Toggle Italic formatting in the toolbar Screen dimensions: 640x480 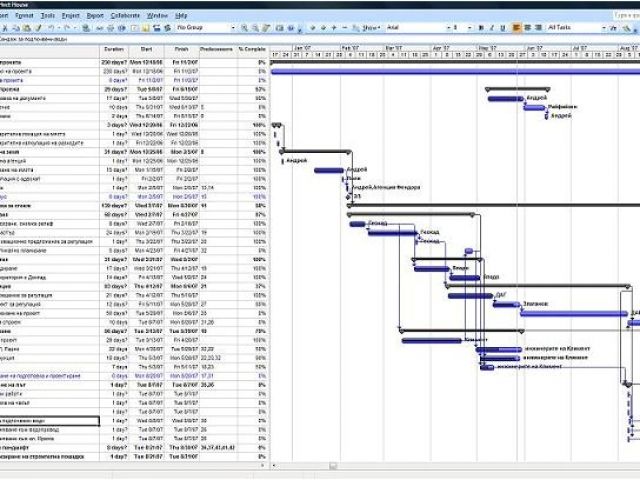(491, 27)
